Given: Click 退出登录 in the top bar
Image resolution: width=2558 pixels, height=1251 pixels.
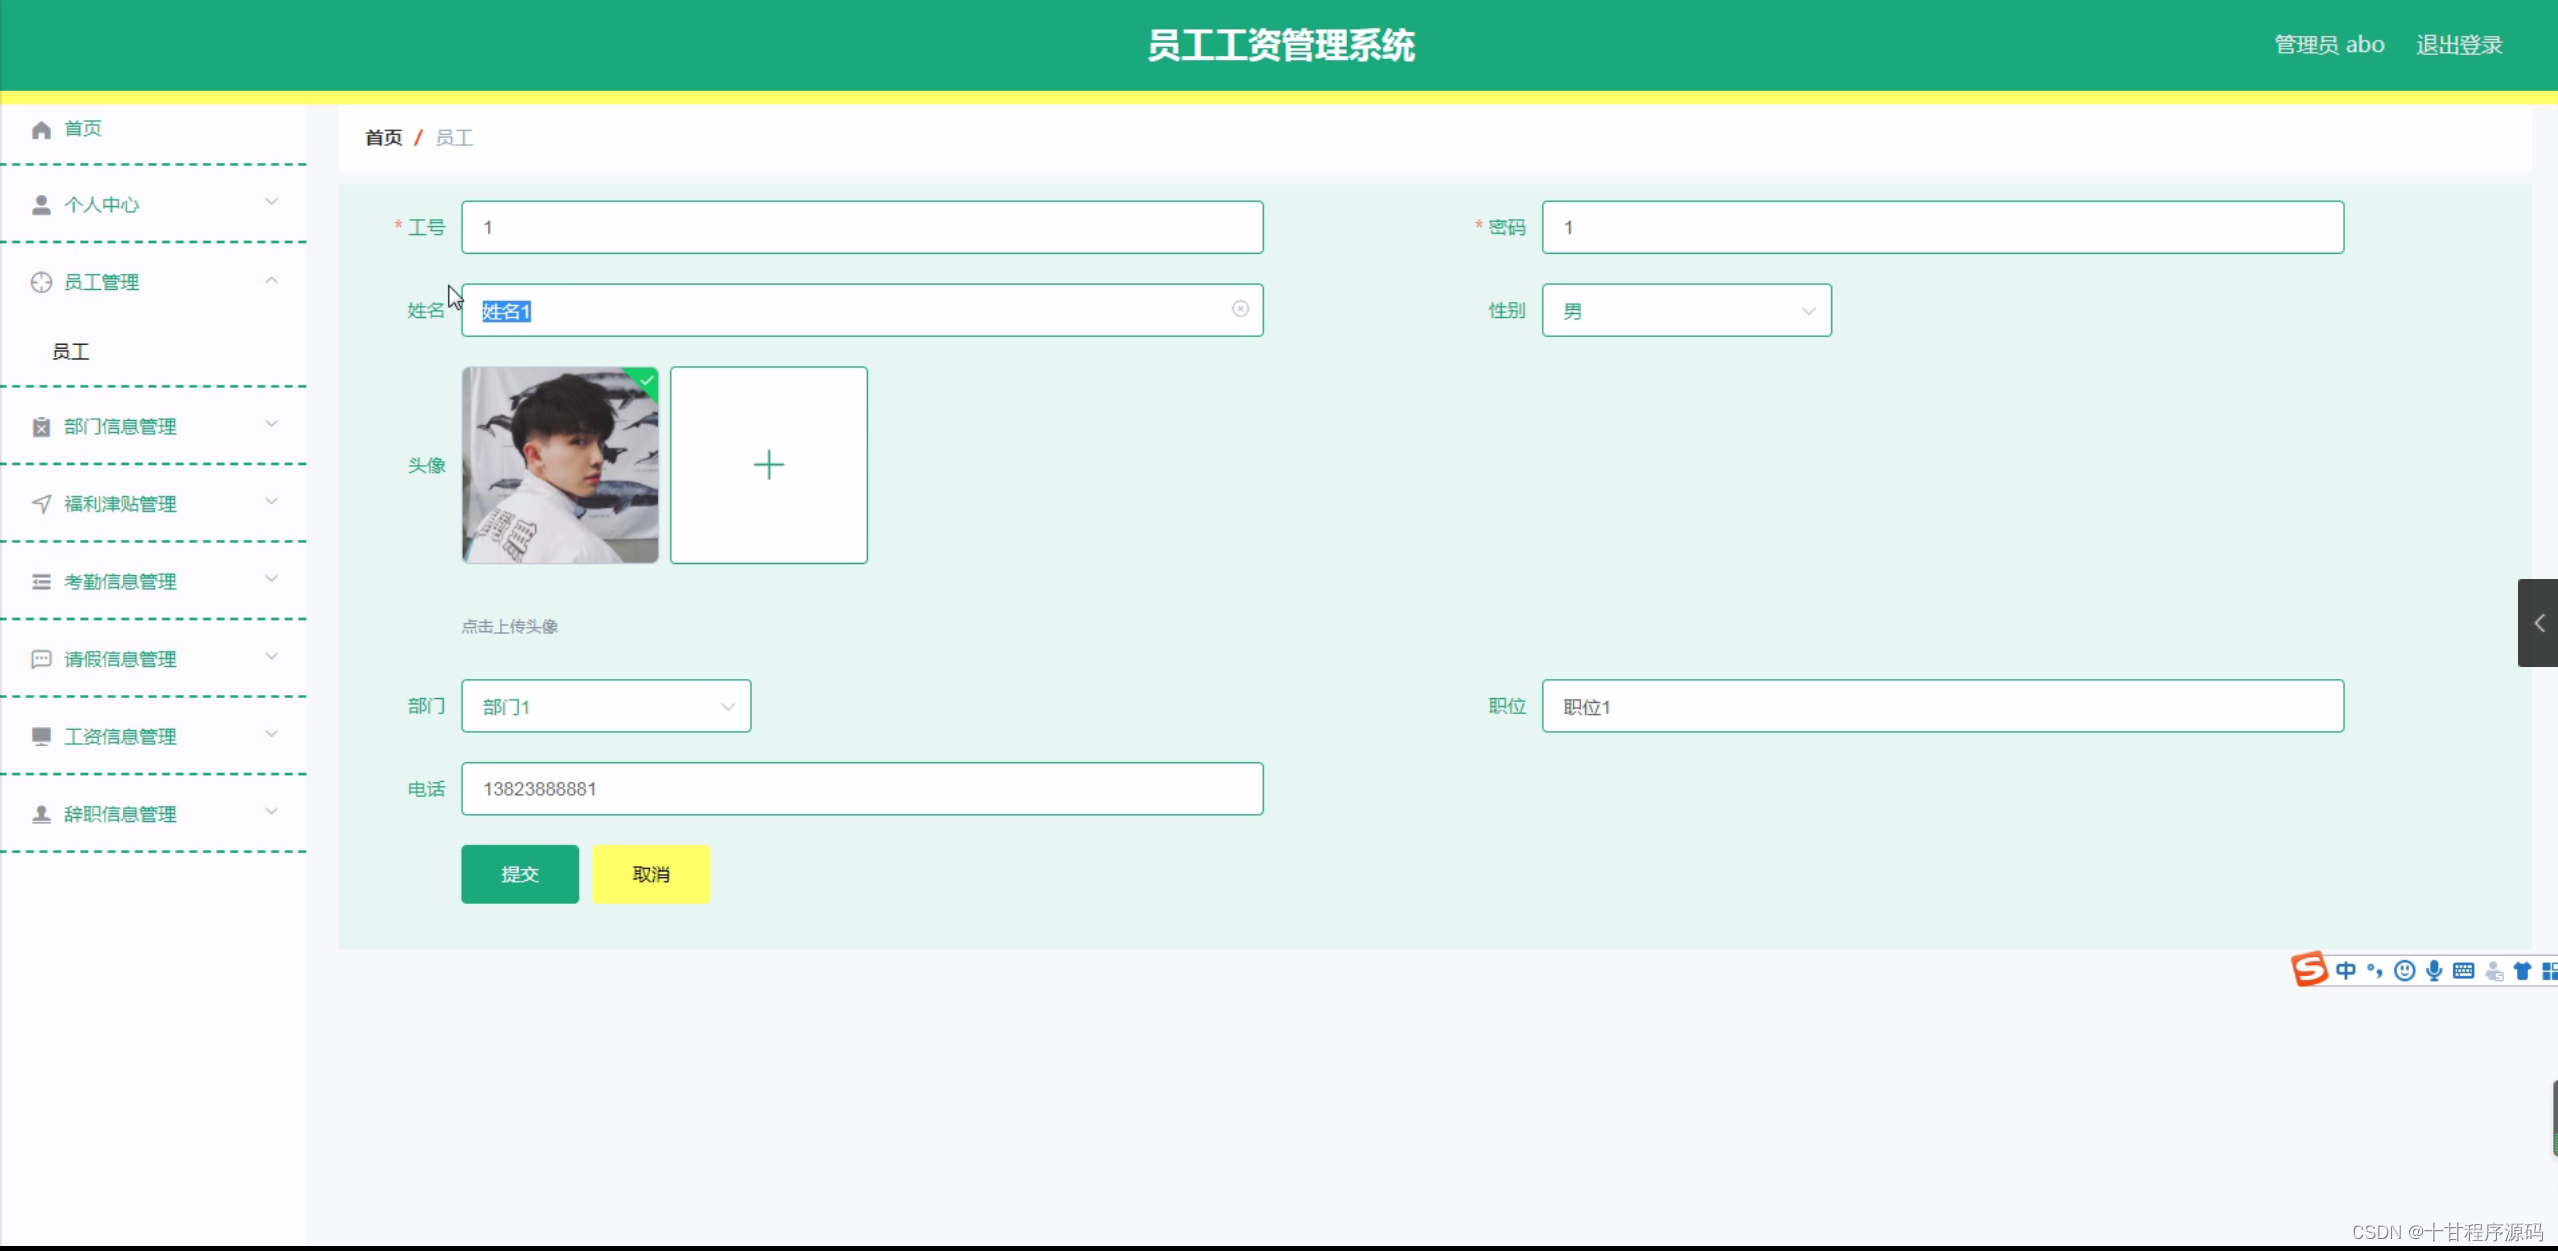Looking at the screenshot, I should pos(2459,44).
